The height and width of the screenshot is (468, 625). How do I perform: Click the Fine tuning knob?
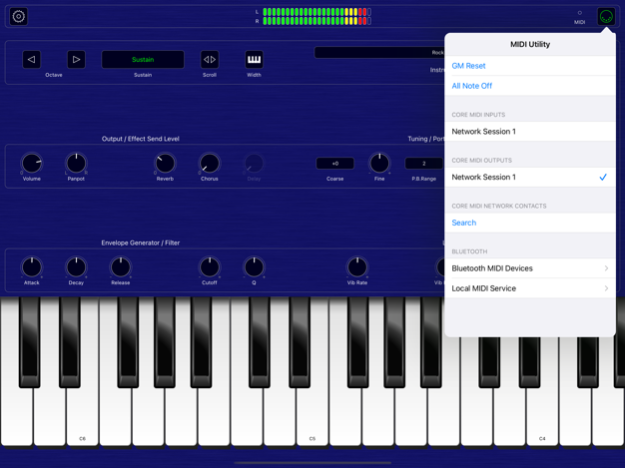tap(379, 163)
